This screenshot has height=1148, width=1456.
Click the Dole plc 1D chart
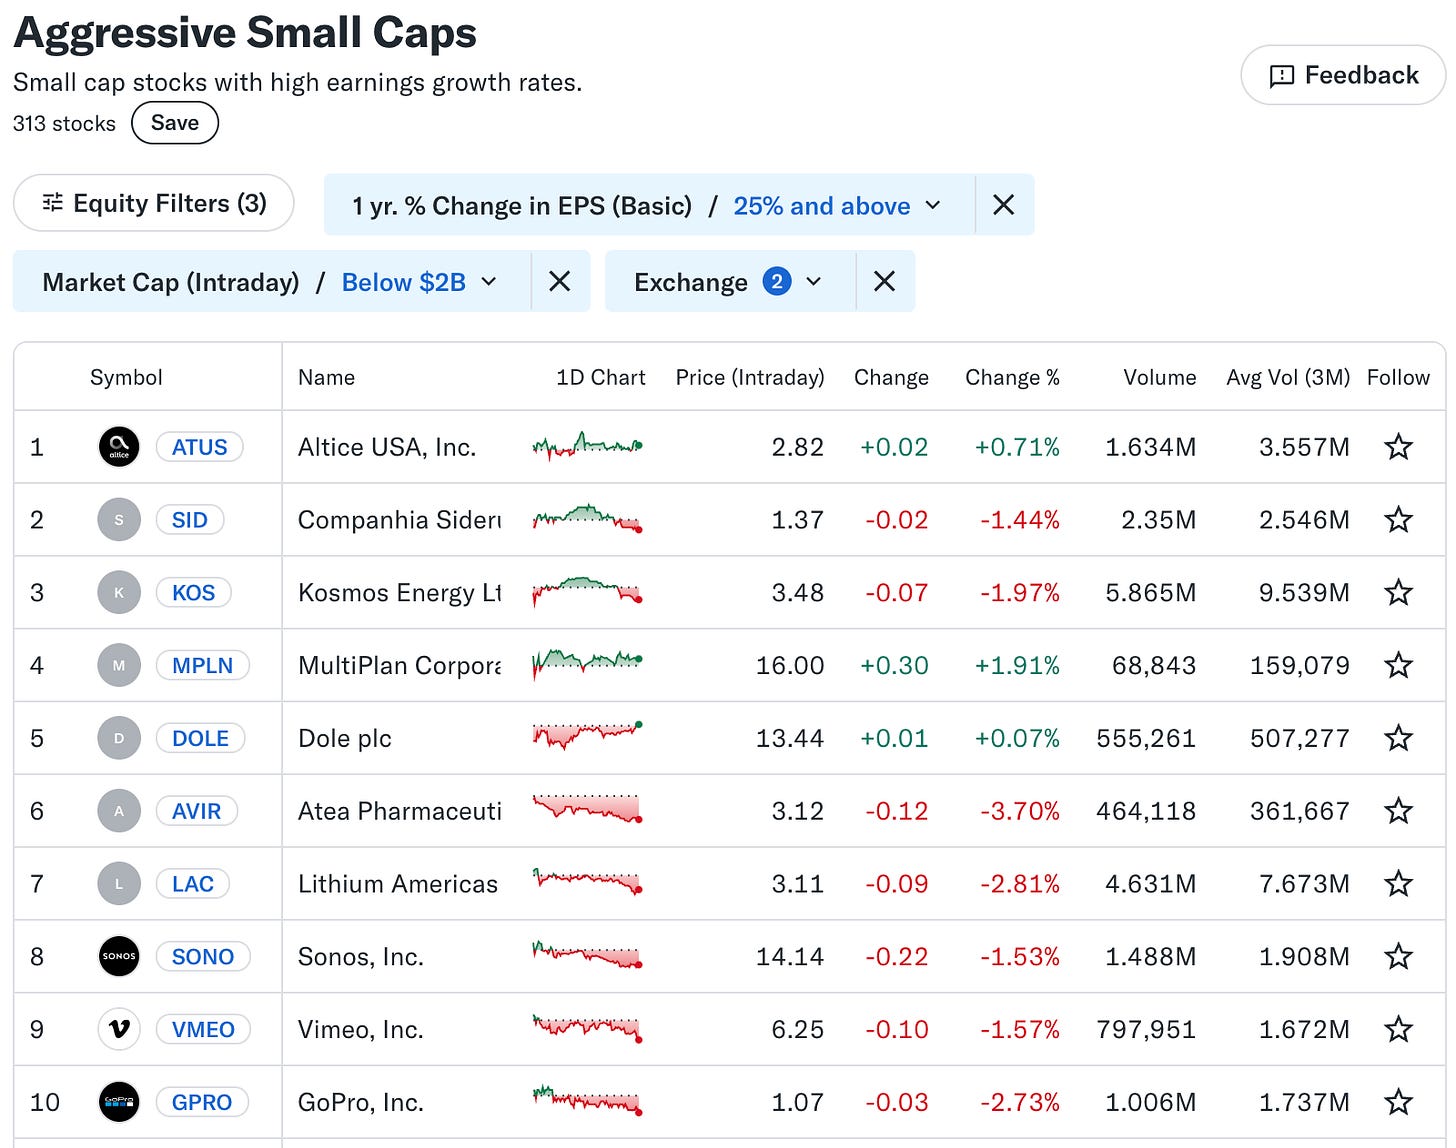587,736
